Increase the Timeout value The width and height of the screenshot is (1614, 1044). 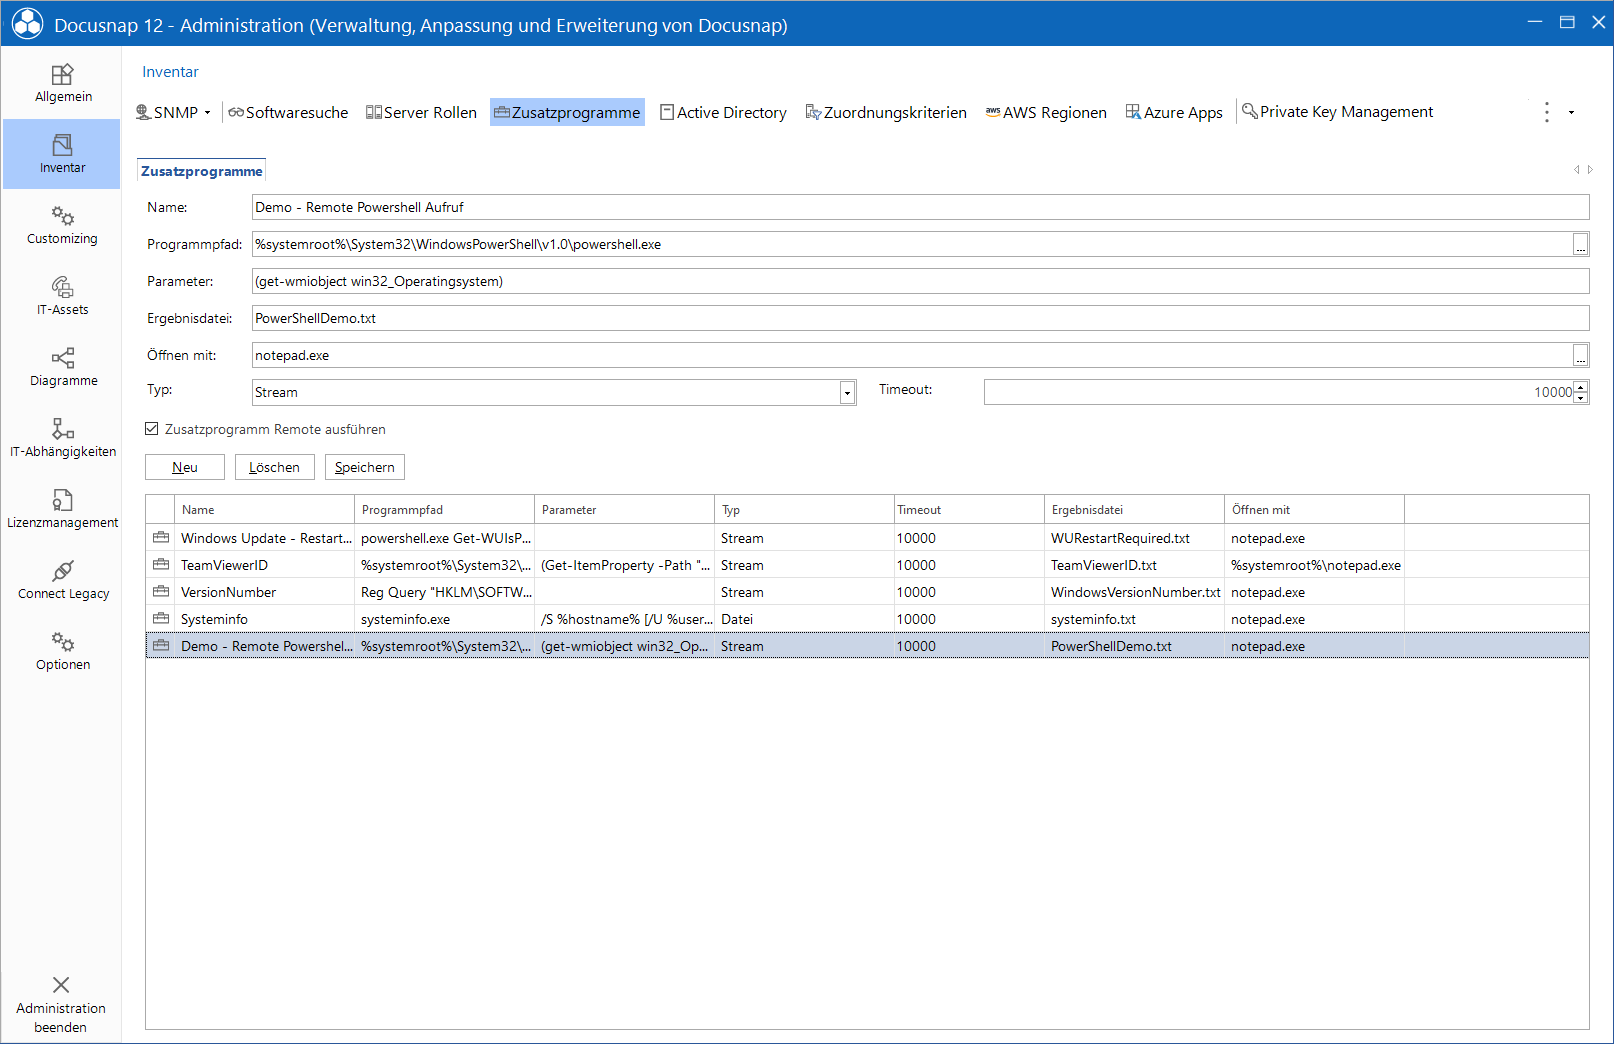click(1581, 386)
